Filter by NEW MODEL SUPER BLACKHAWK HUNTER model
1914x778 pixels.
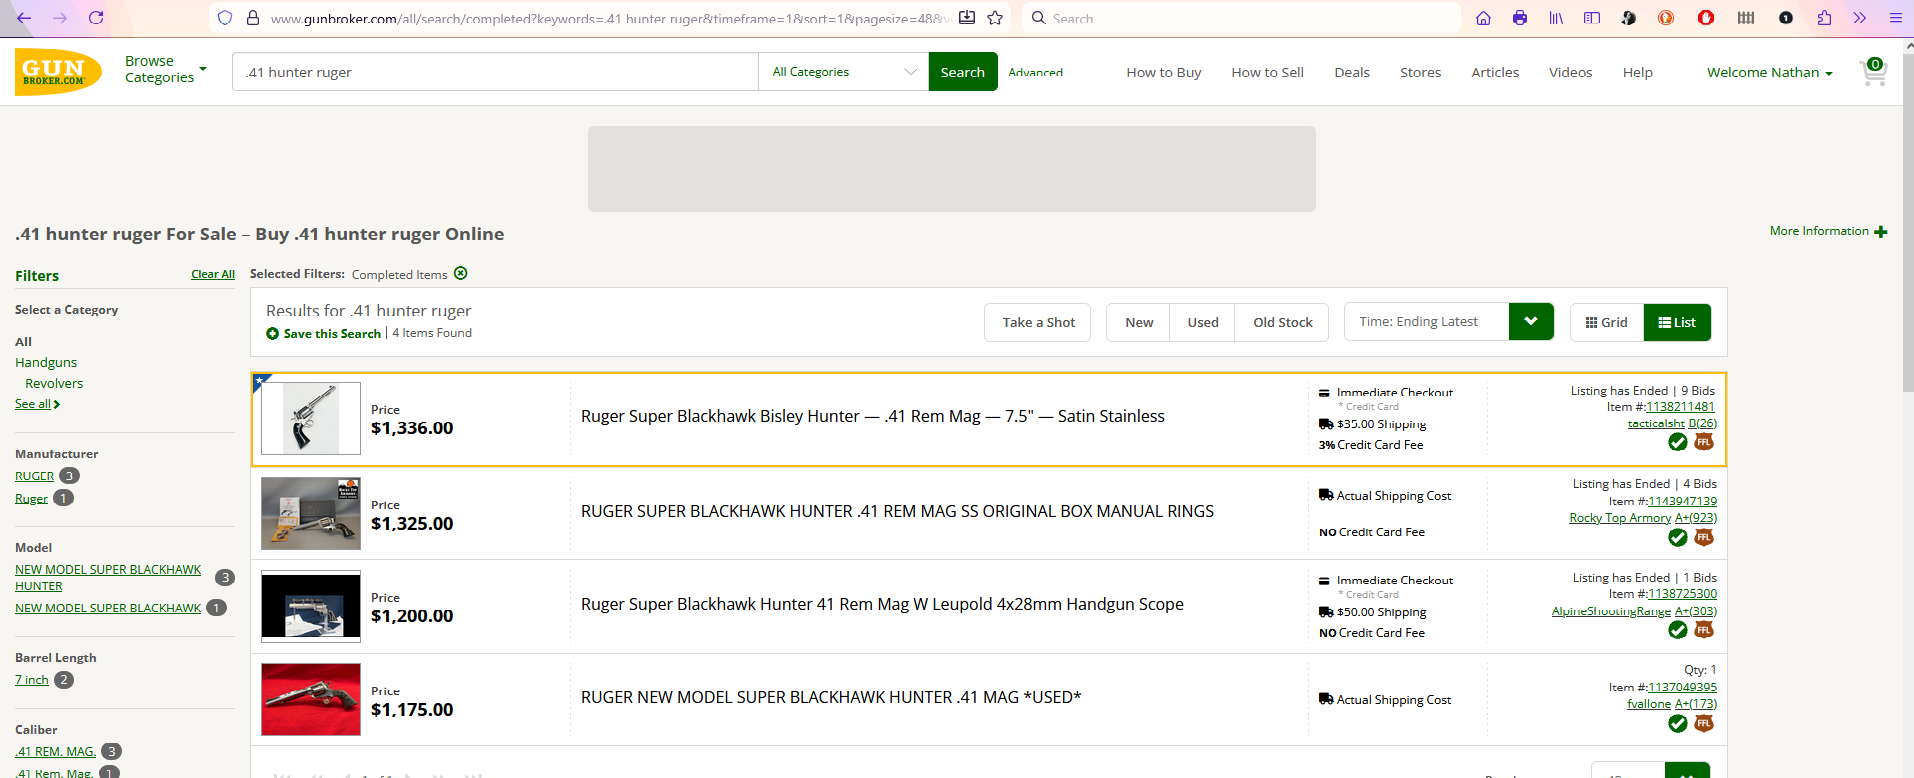point(108,578)
